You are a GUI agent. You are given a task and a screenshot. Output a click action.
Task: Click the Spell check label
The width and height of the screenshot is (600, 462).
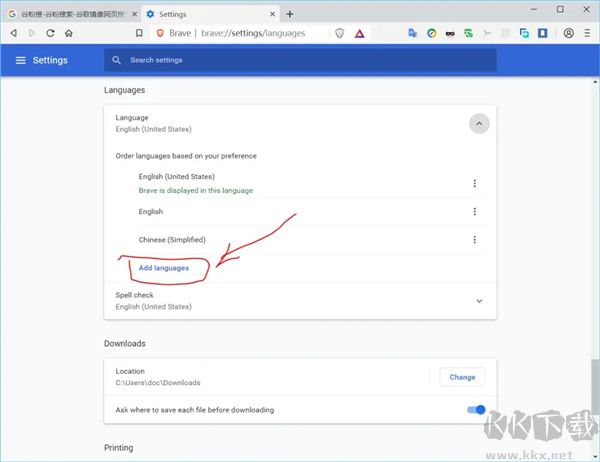[134, 295]
